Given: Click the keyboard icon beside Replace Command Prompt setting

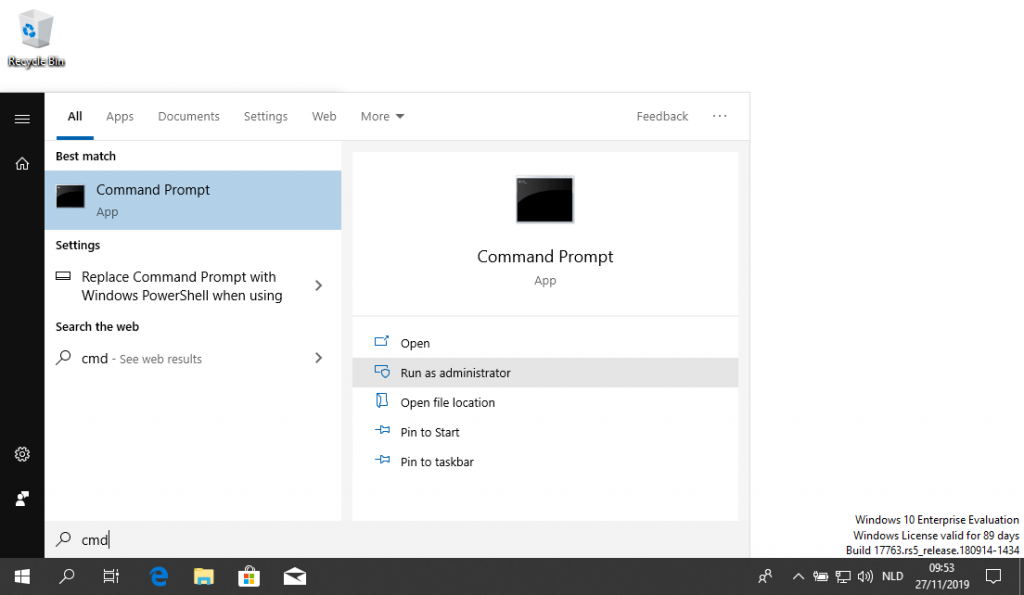Looking at the screenshot, I should [63, 276].
